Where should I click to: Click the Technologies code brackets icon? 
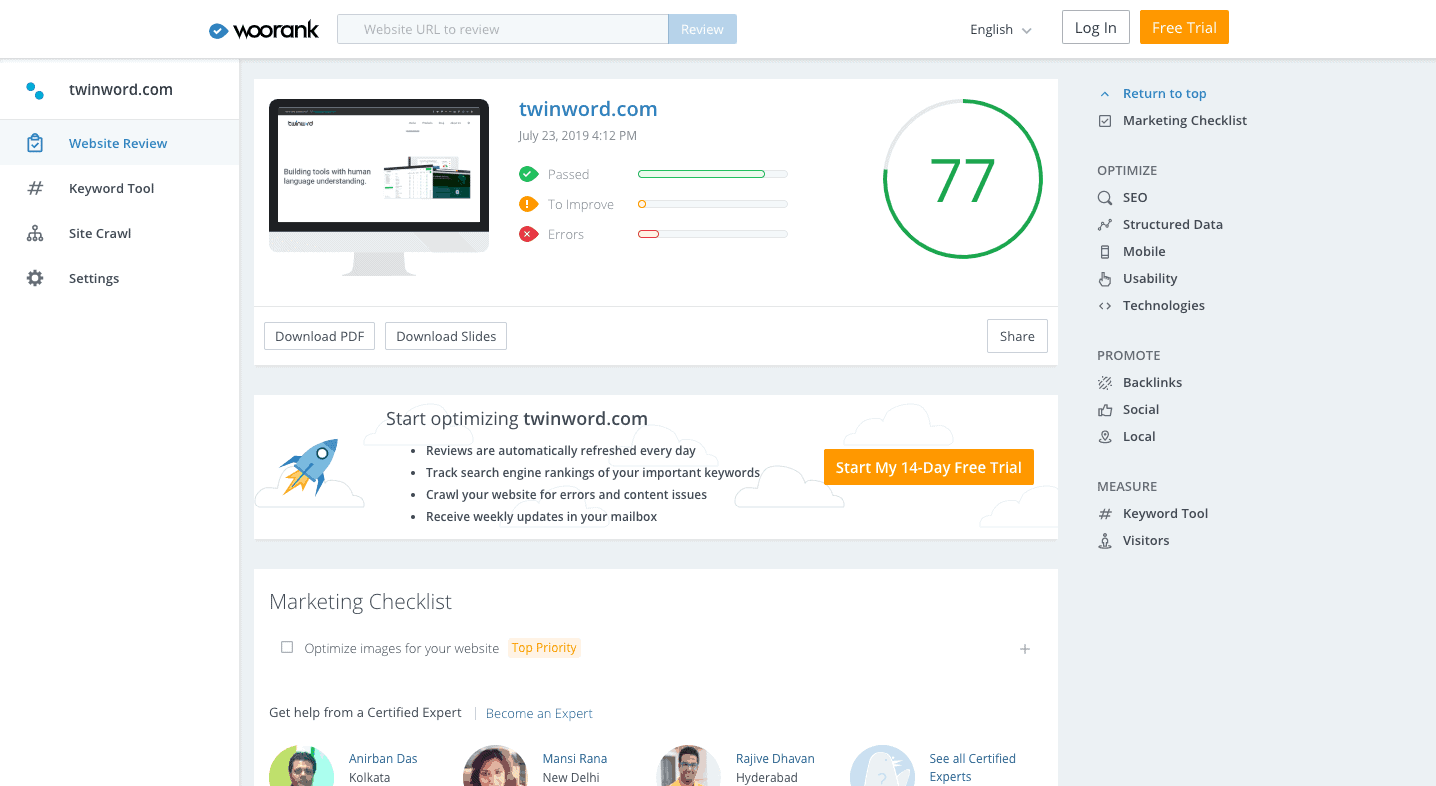coord(1105,306)
